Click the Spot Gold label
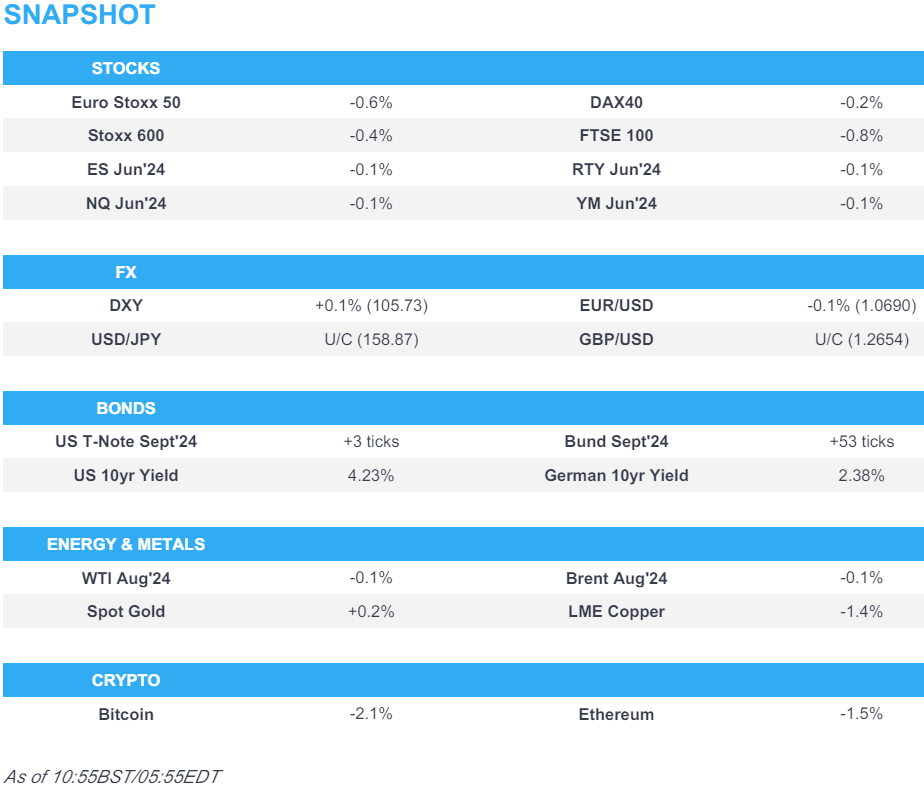 click(126, 612)
